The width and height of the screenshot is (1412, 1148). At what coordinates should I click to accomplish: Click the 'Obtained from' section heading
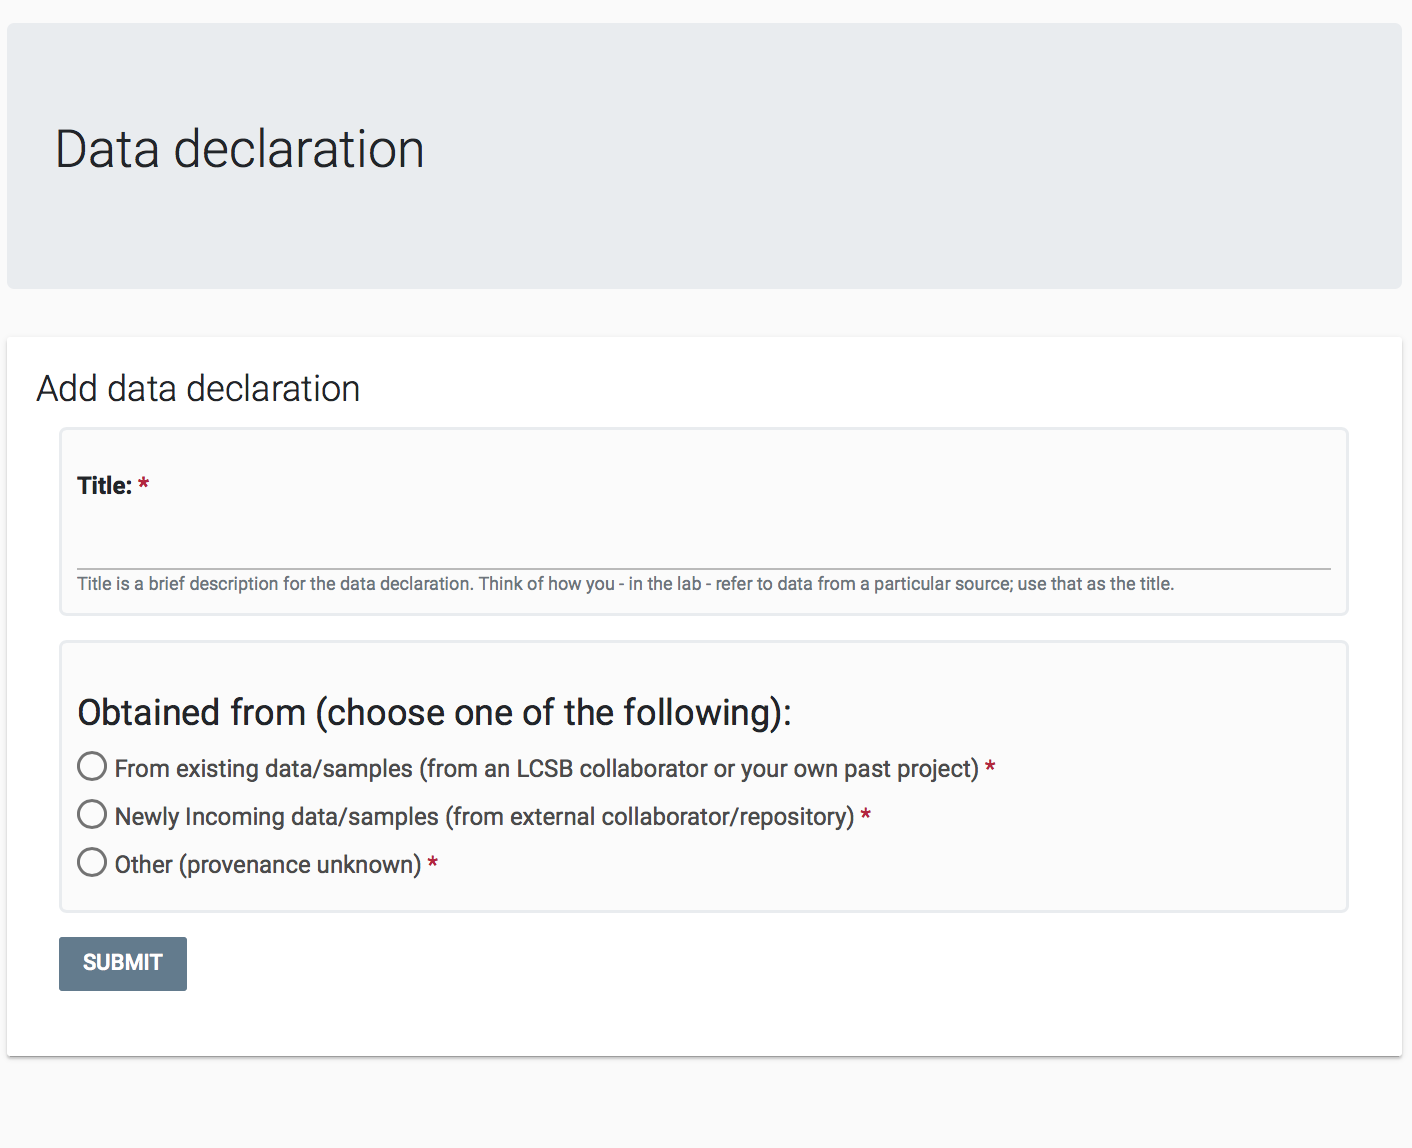(x=434, y=713)
